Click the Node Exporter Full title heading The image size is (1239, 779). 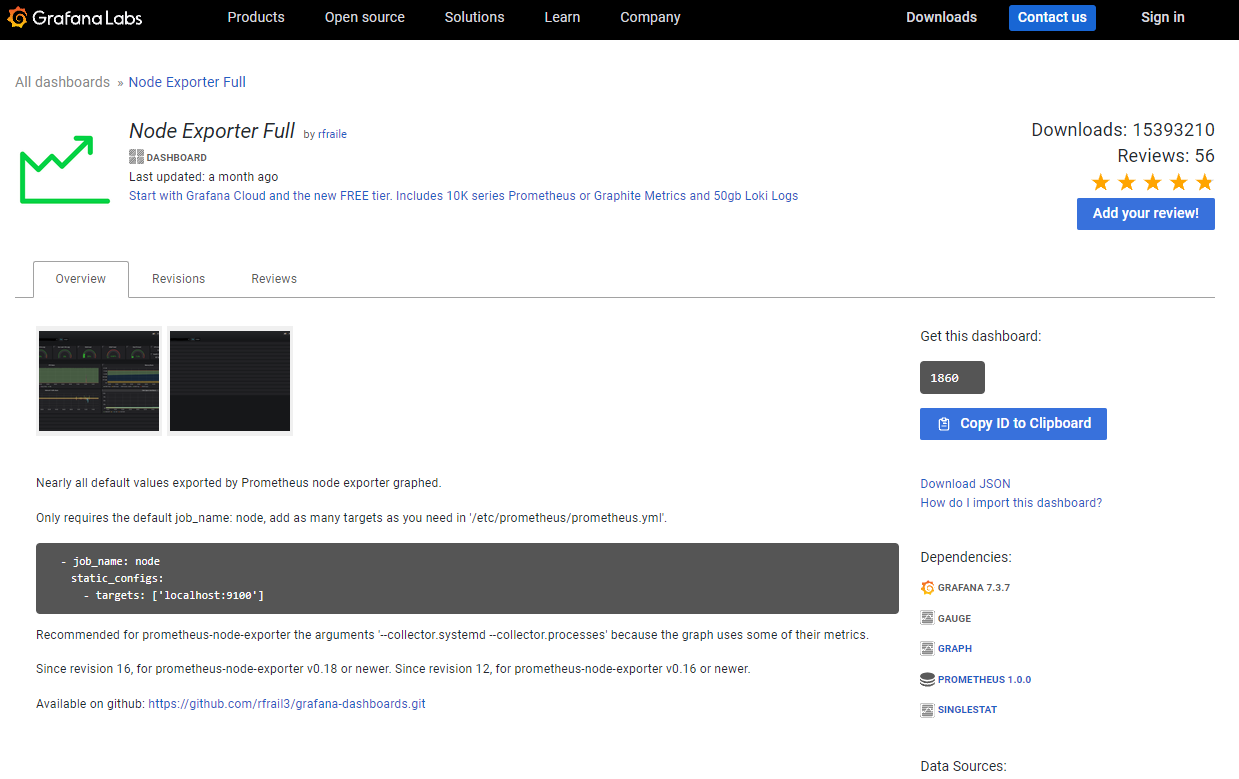(x=212, y=131)
